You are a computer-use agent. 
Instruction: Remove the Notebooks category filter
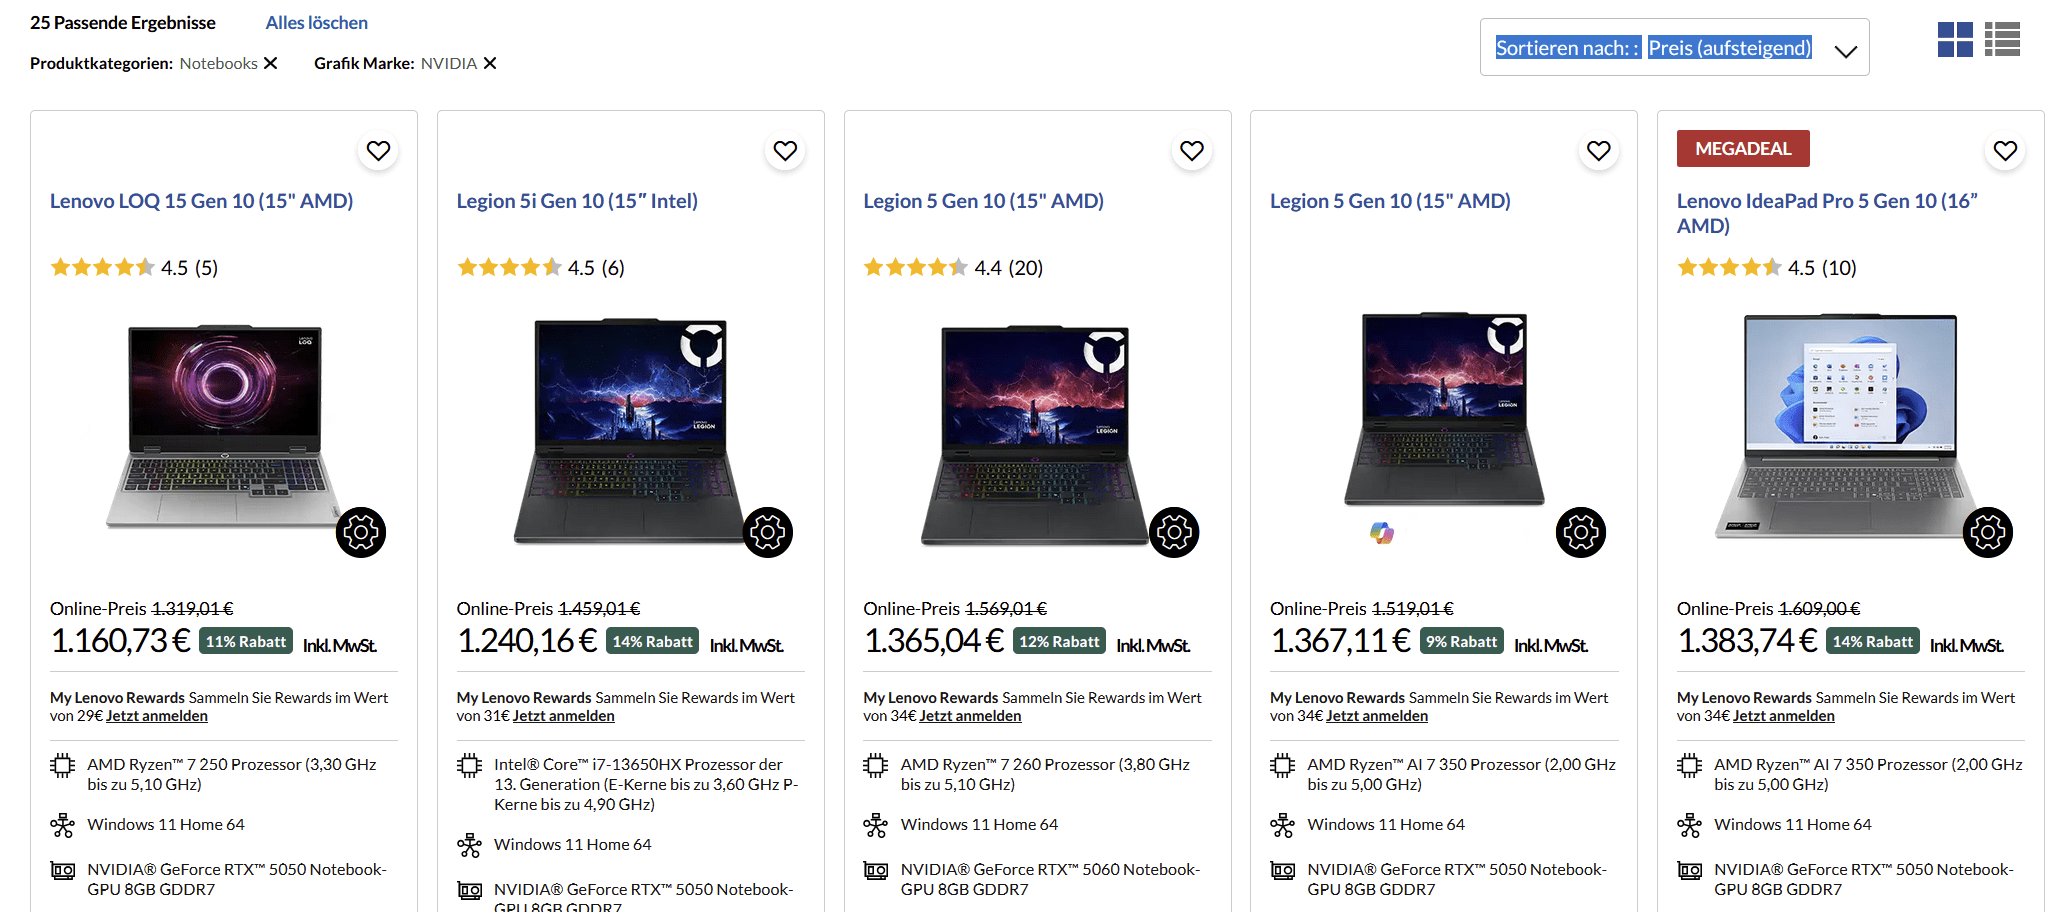tap(270, 64)
